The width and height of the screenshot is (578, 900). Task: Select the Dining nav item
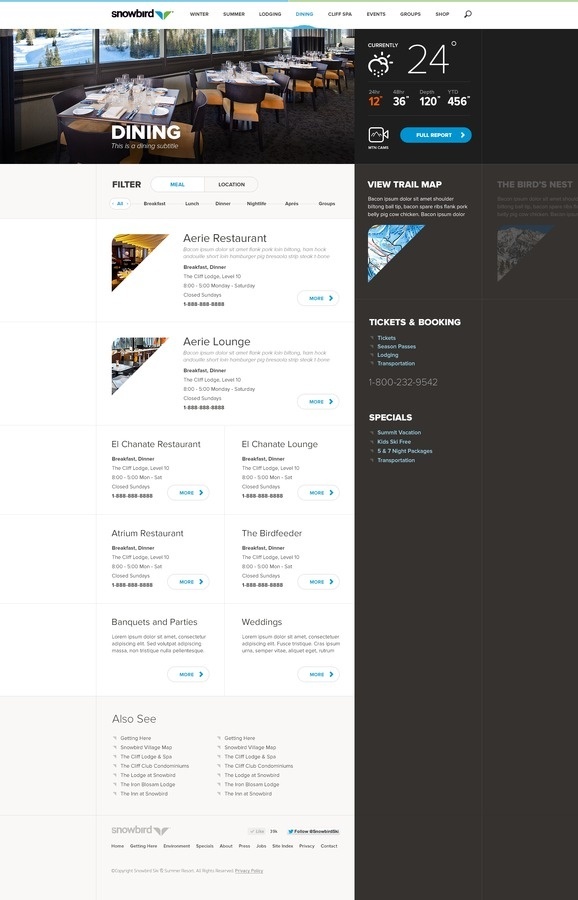coord(304,14)
